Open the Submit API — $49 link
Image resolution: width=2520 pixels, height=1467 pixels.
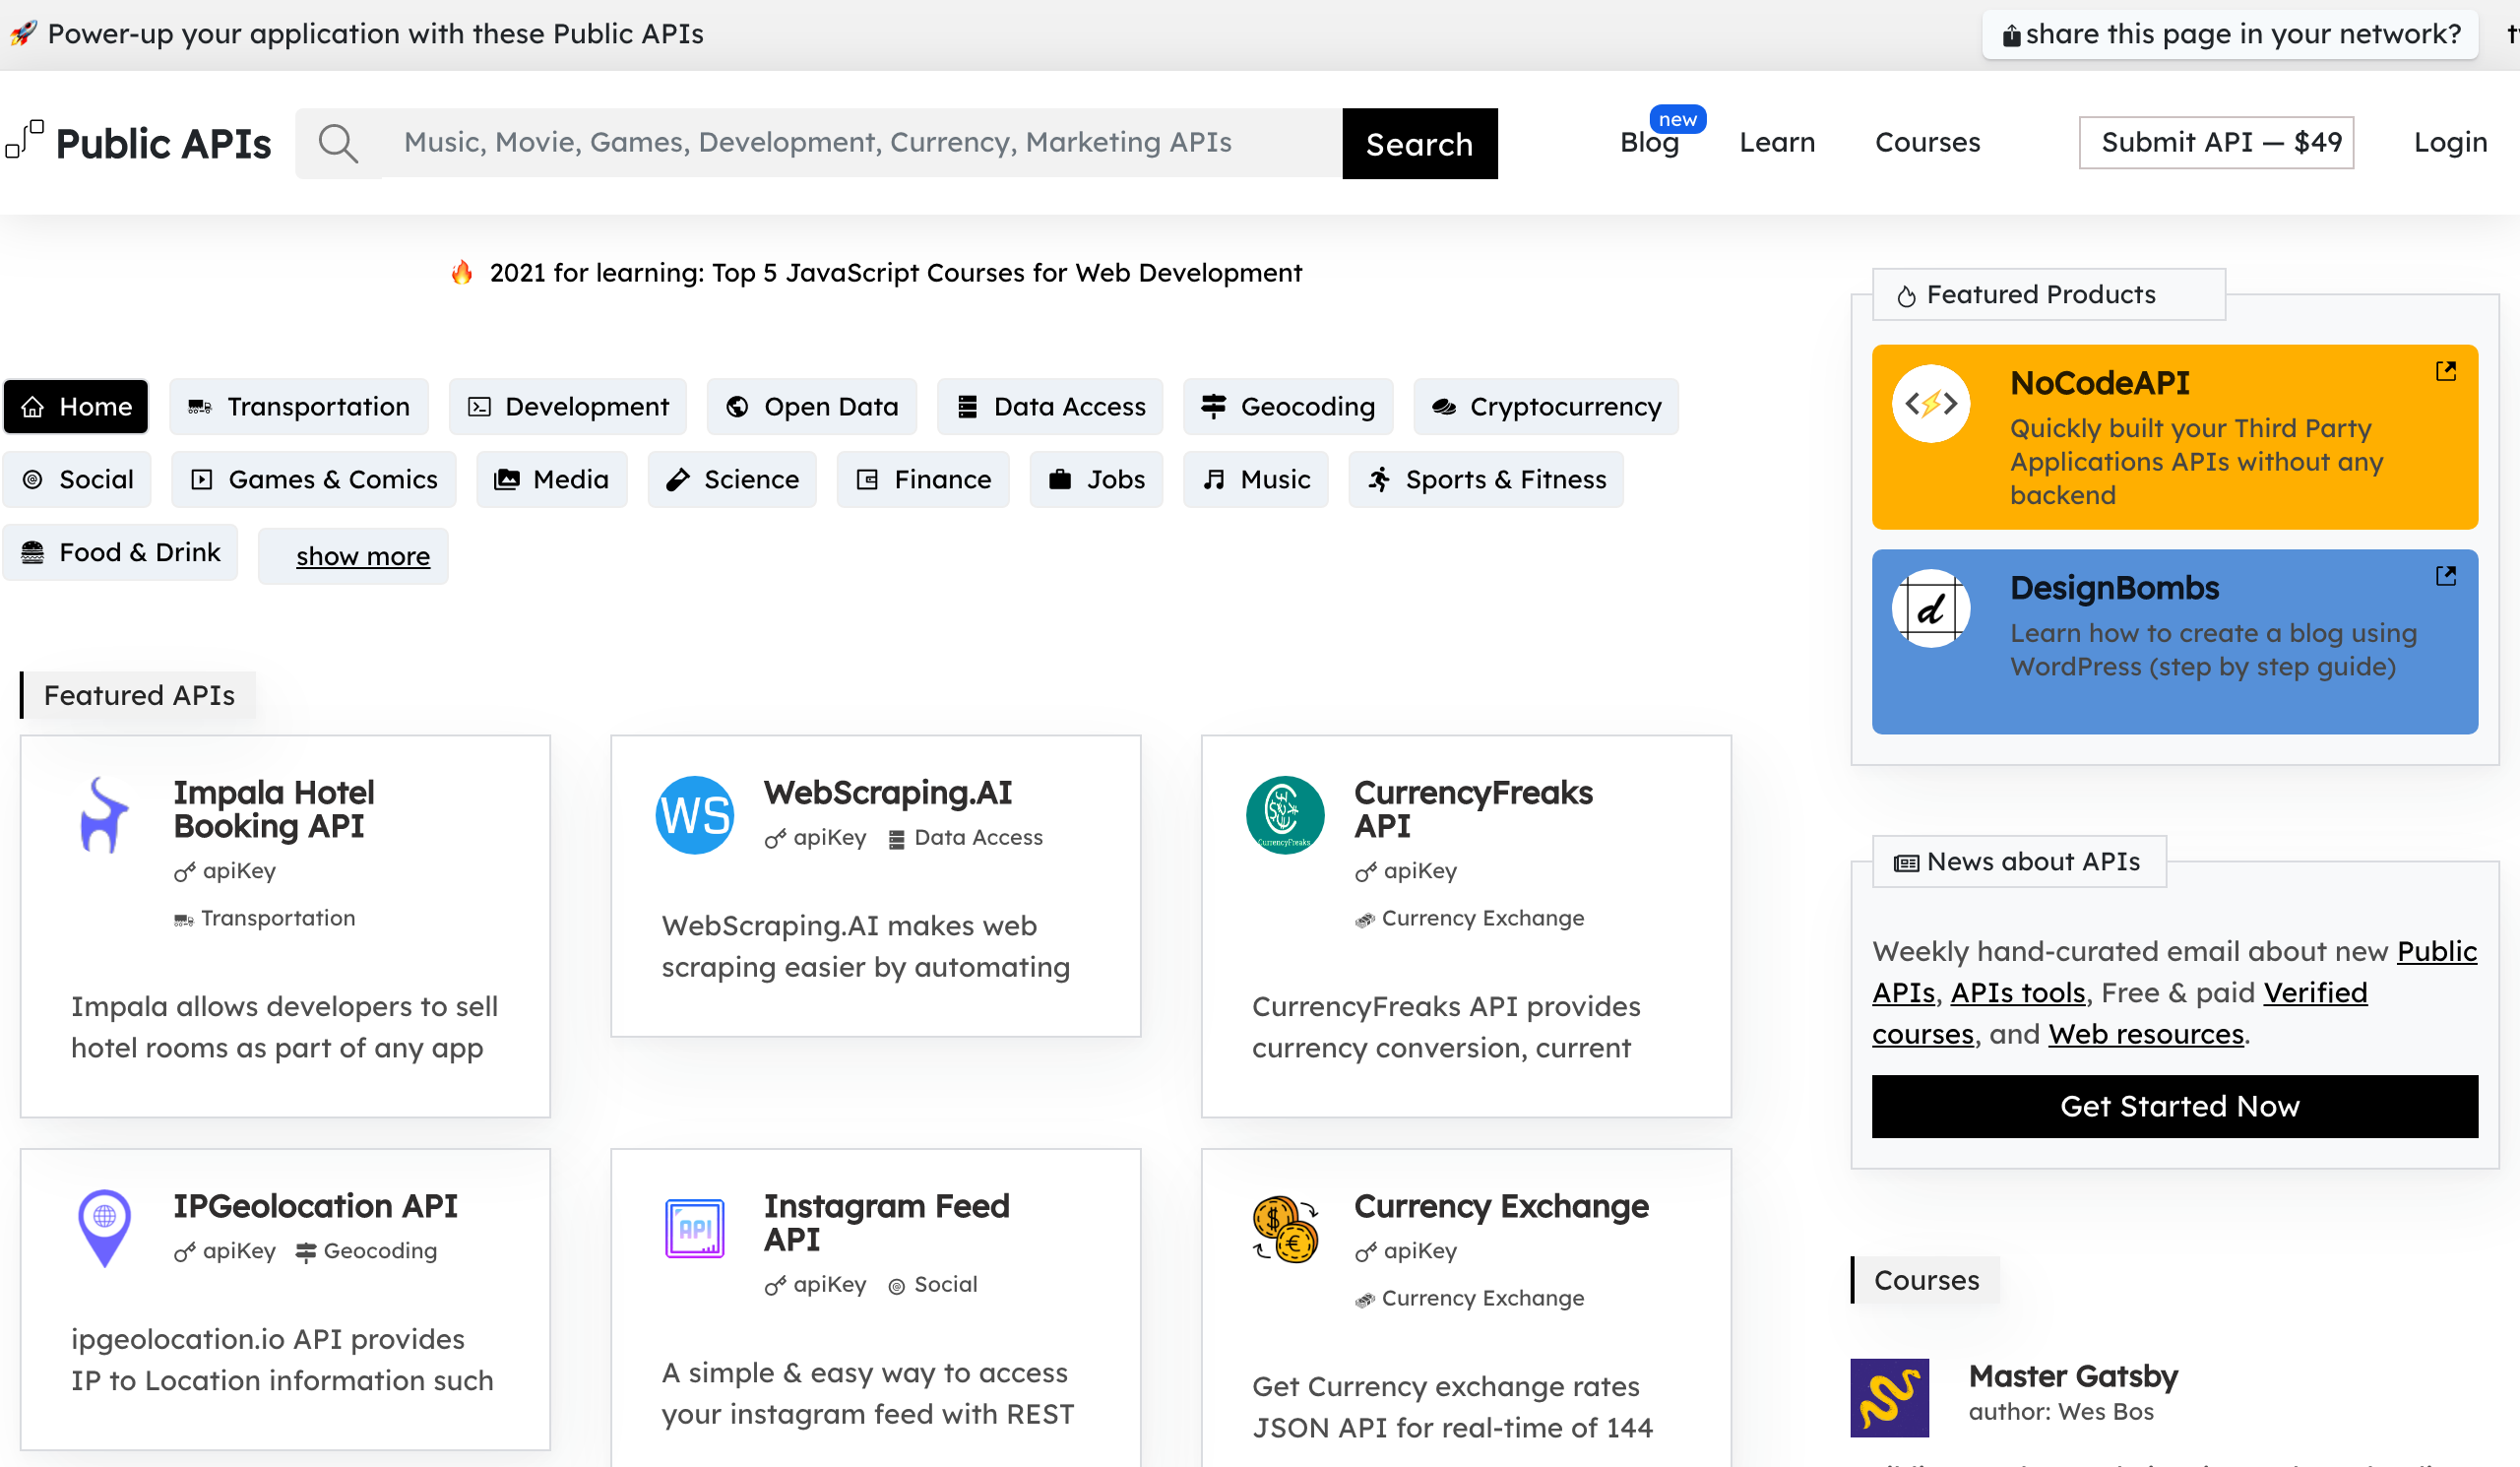pyautogui.click(x=2217, y=142)
